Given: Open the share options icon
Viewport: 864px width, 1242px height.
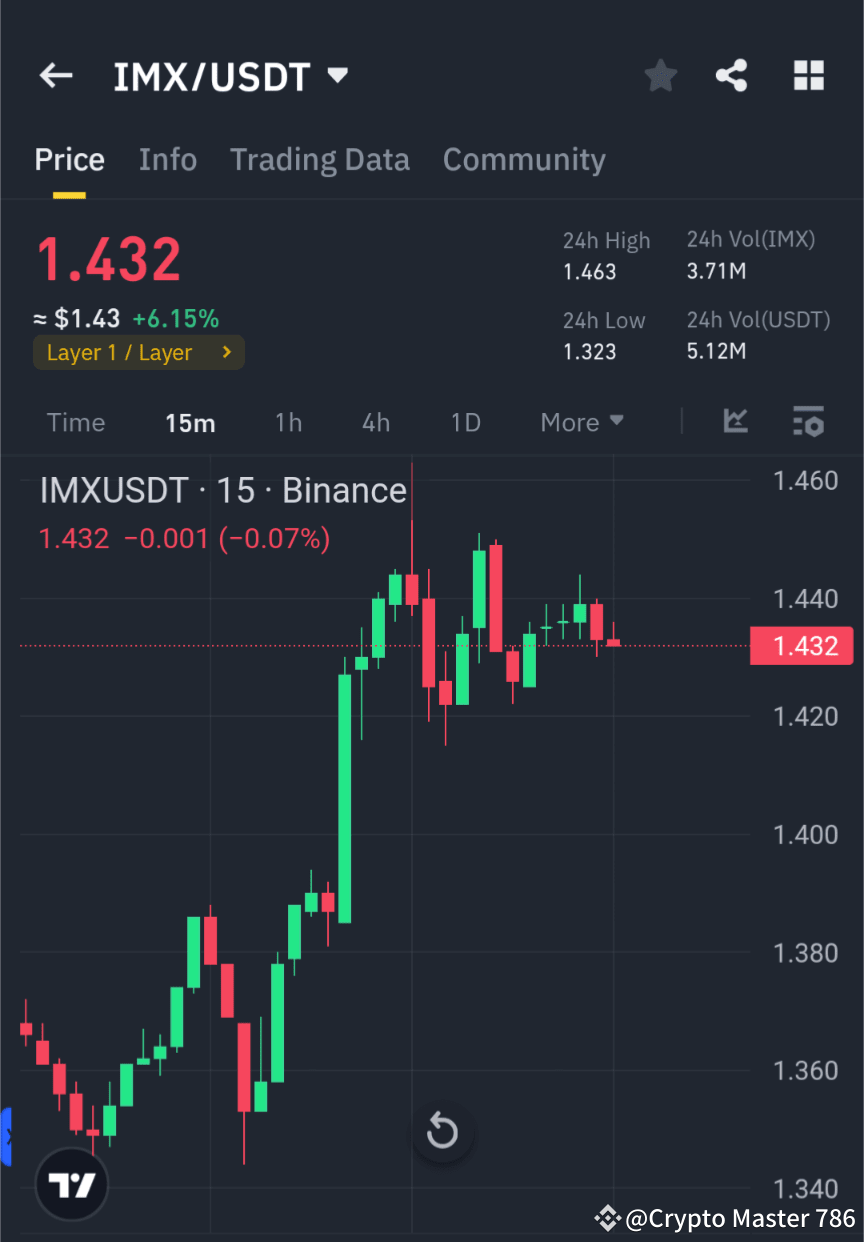Looking at the screenshot, I should [x=732, y=75].
